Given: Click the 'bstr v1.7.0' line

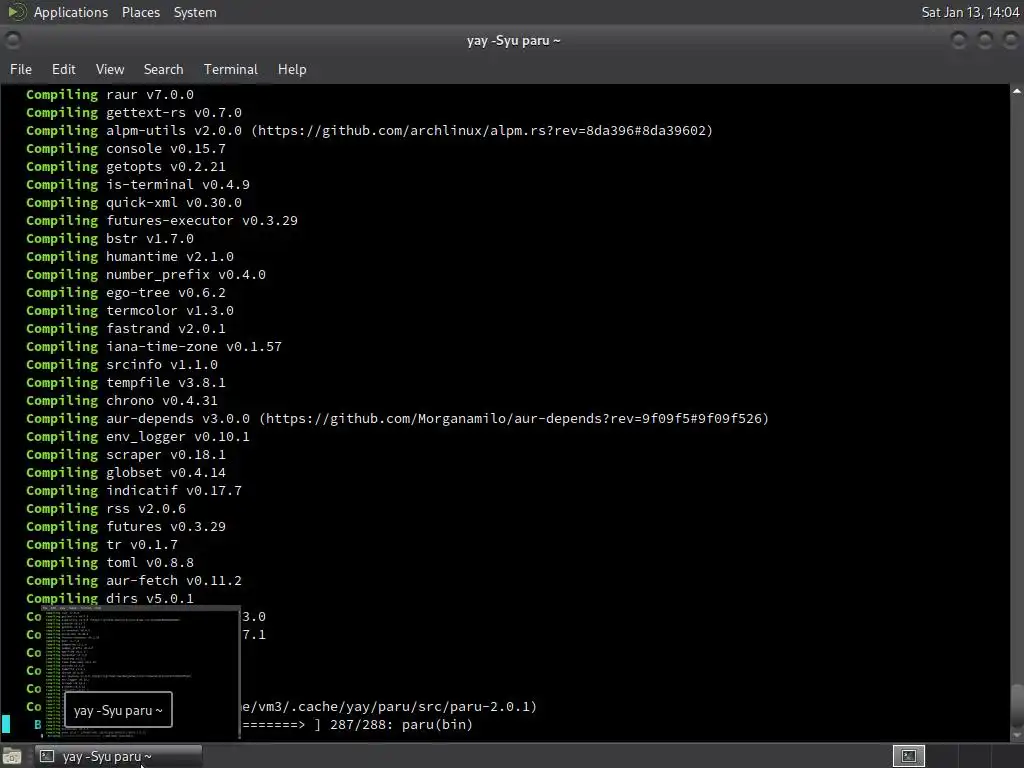Looking at the screenshot, I should click(x=110, y=238).
